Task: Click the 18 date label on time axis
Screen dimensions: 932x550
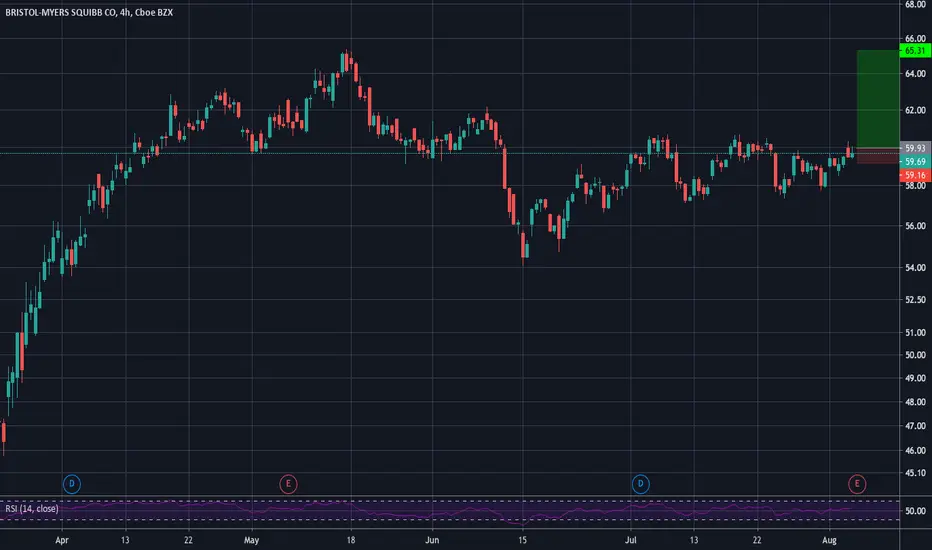Action: click(351, 540)
